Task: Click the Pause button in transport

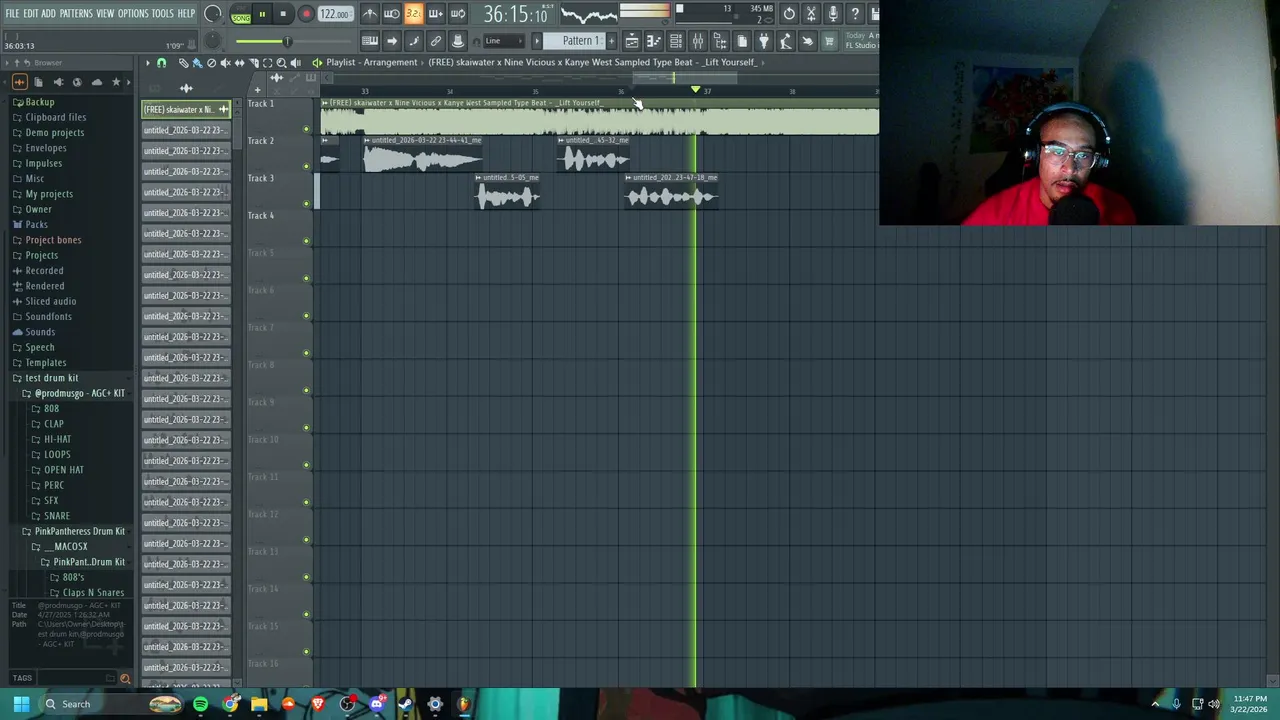Action: coord(262,14)
